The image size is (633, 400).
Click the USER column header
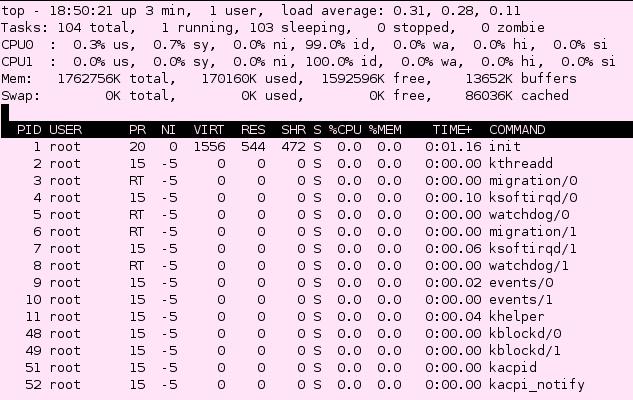coord(65,130)
